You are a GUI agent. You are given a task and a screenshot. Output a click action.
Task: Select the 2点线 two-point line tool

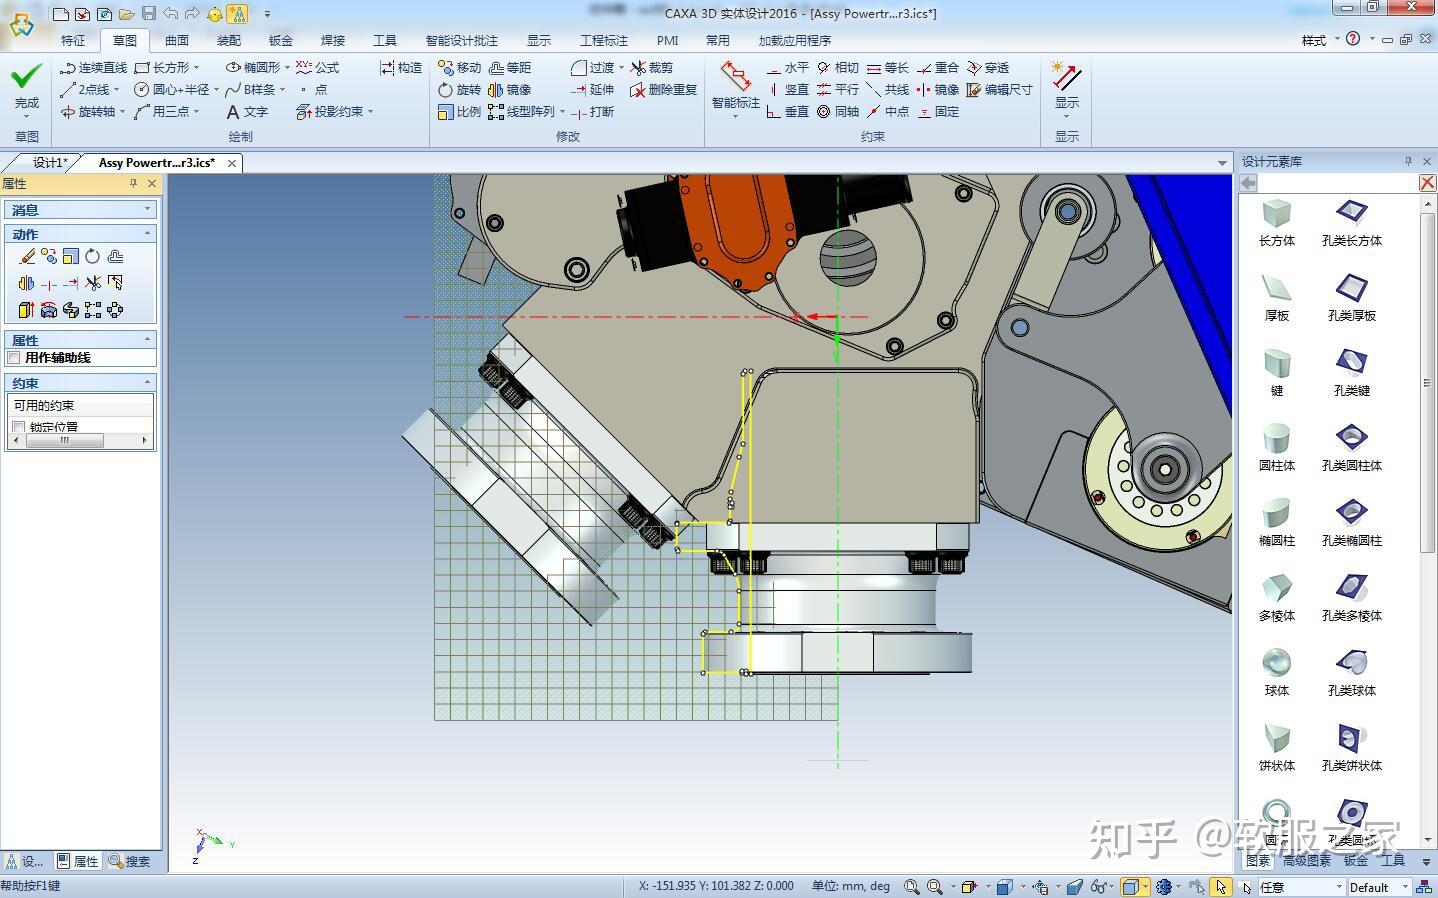85,90
